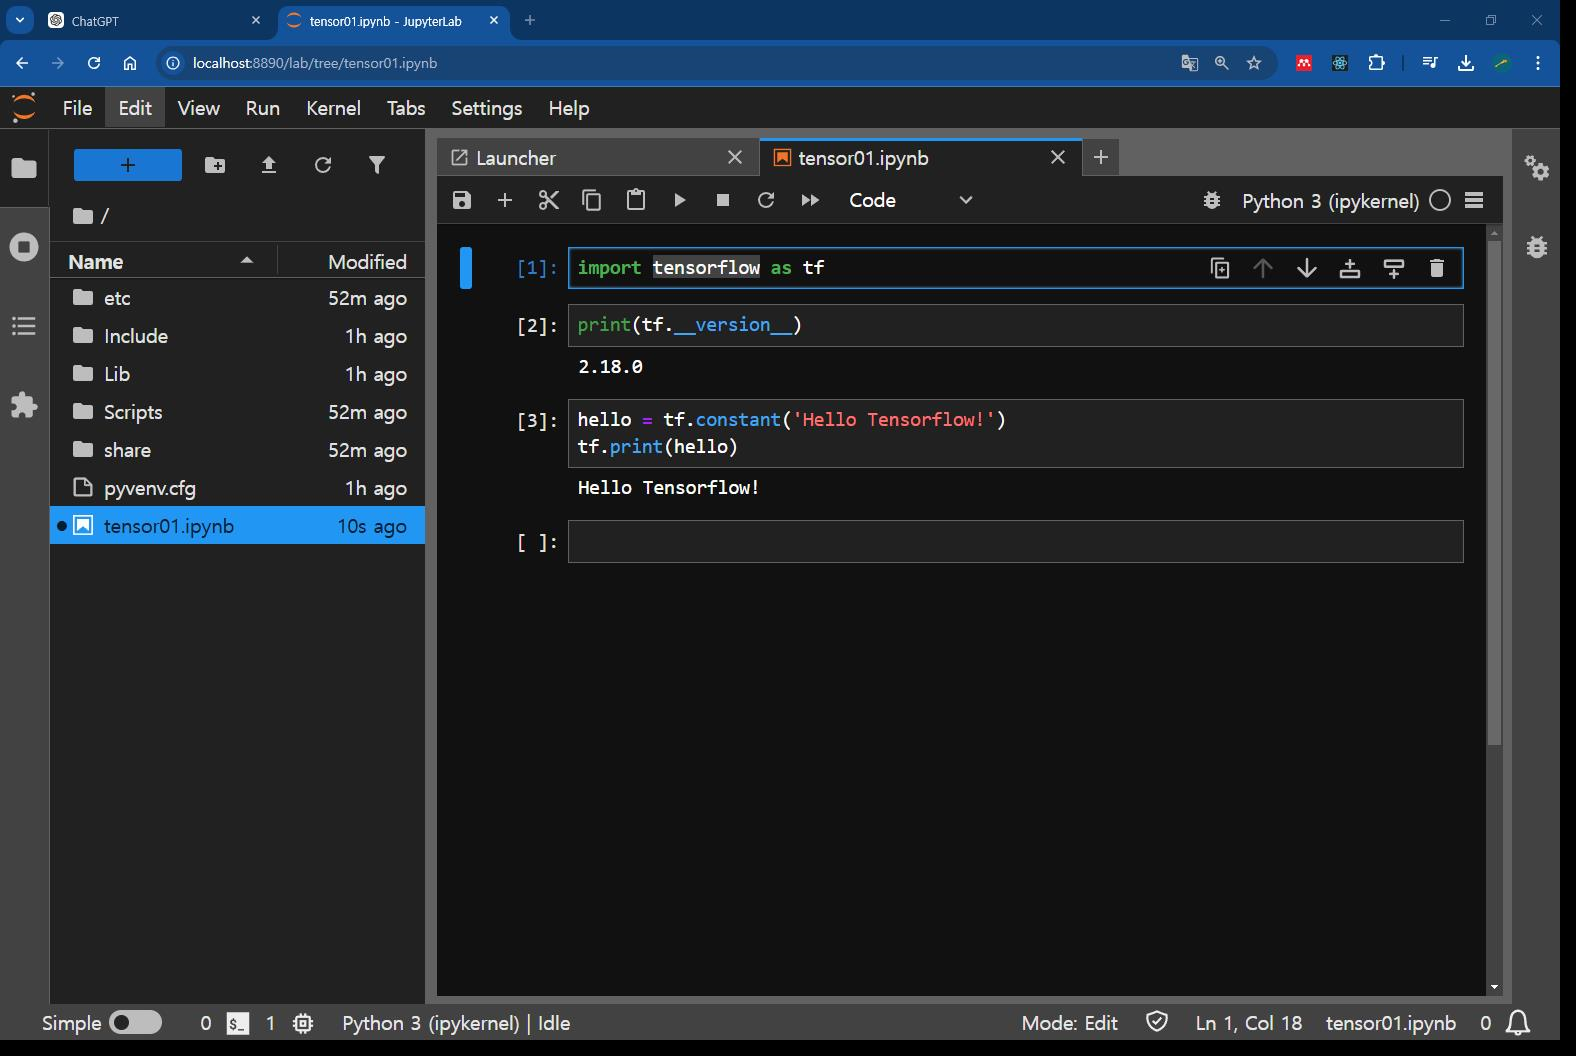Delete the first cell with trash icon
This screenshot has width=1576, height=1056.
(1437, 268)
